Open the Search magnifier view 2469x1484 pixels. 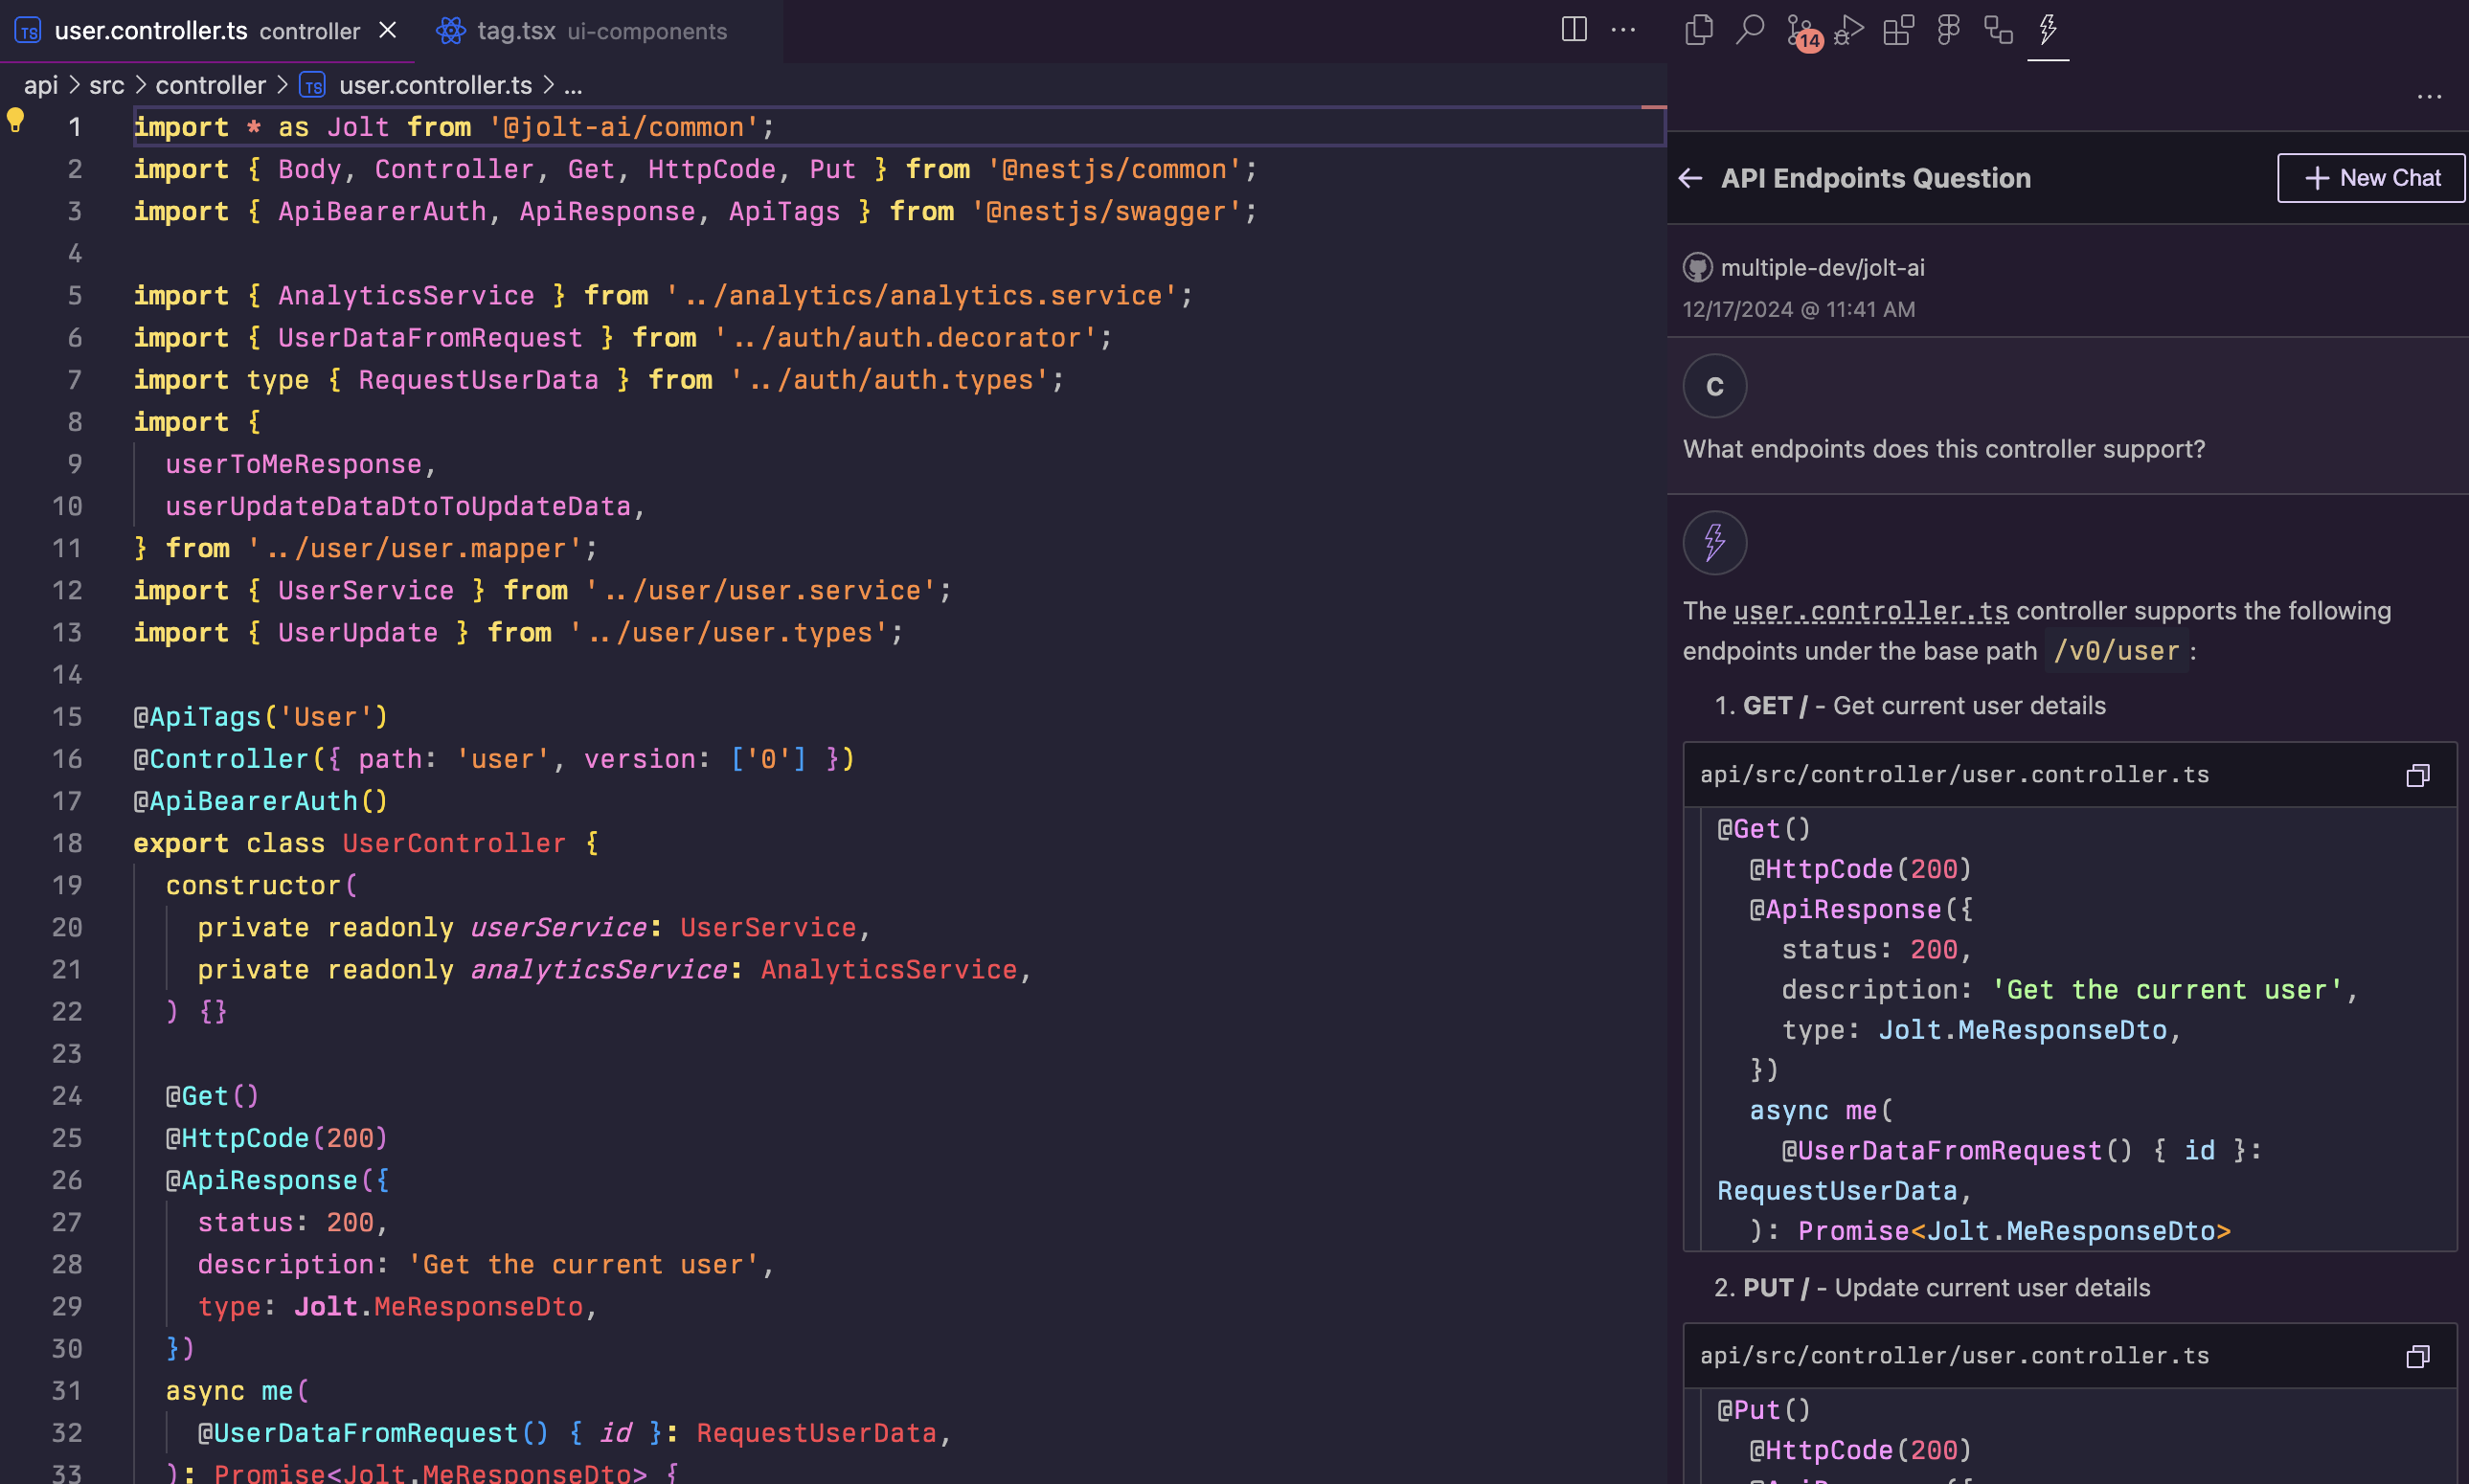coord(1749,30)
